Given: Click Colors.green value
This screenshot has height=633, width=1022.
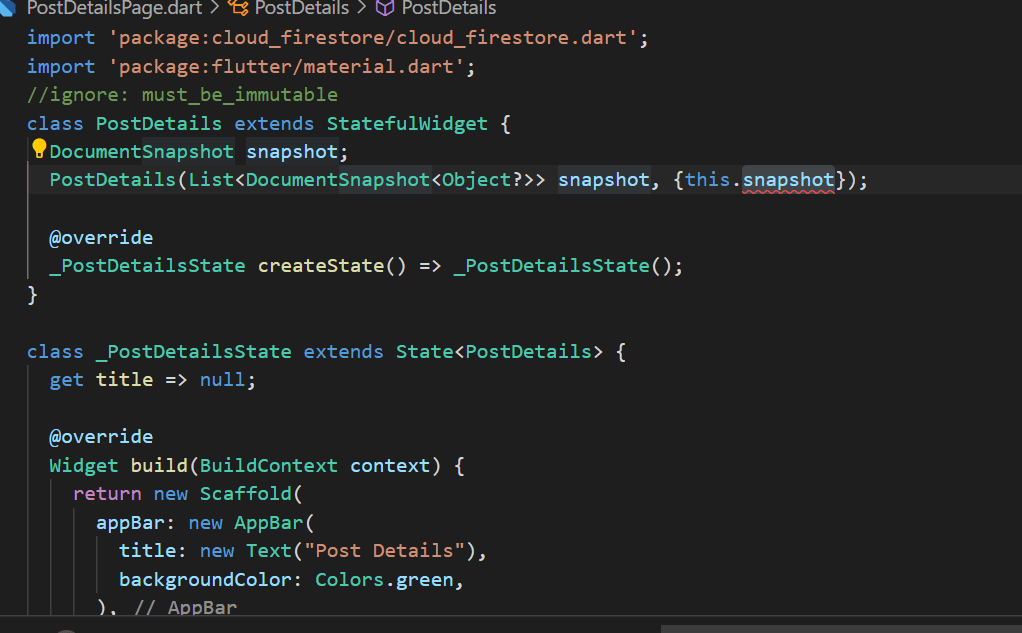Looking at the screenshot, I should (x=384, y=580).
